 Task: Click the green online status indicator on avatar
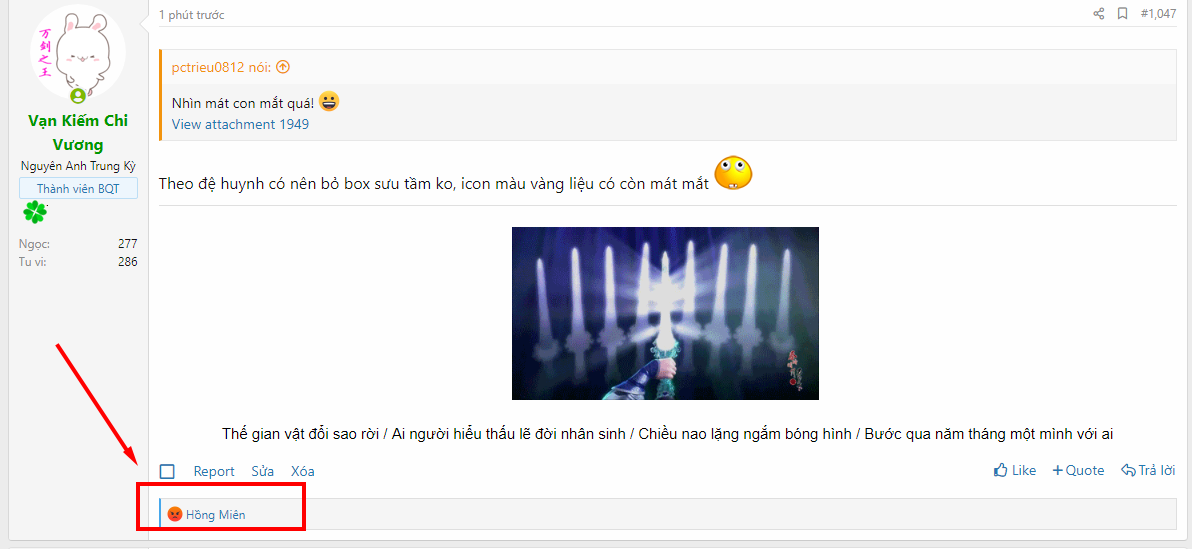(78, 96)
